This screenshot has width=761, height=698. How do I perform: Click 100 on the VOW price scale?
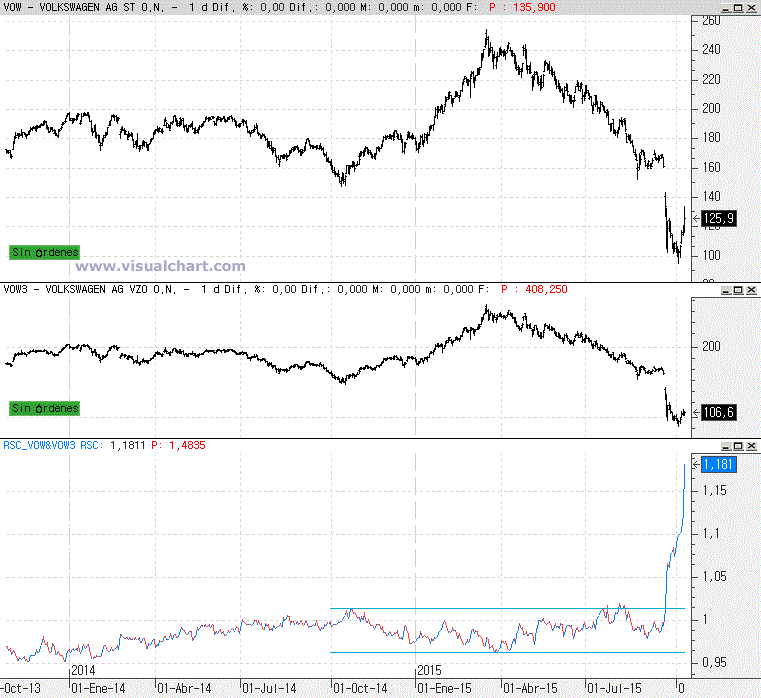[x=711, y=255]
